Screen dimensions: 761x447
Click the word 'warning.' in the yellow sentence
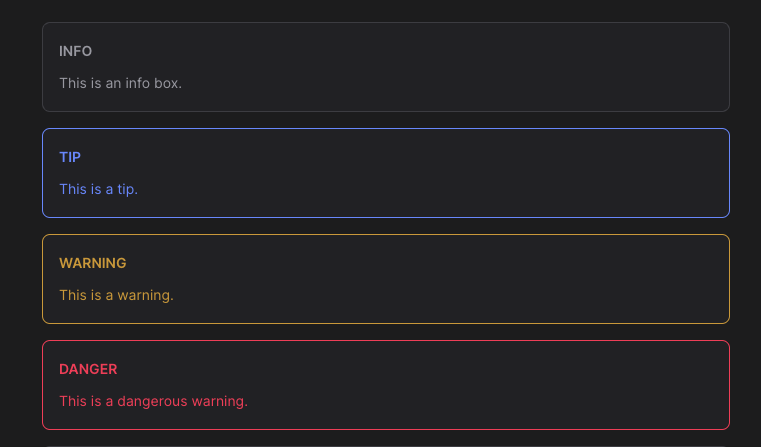coord(146,296)
